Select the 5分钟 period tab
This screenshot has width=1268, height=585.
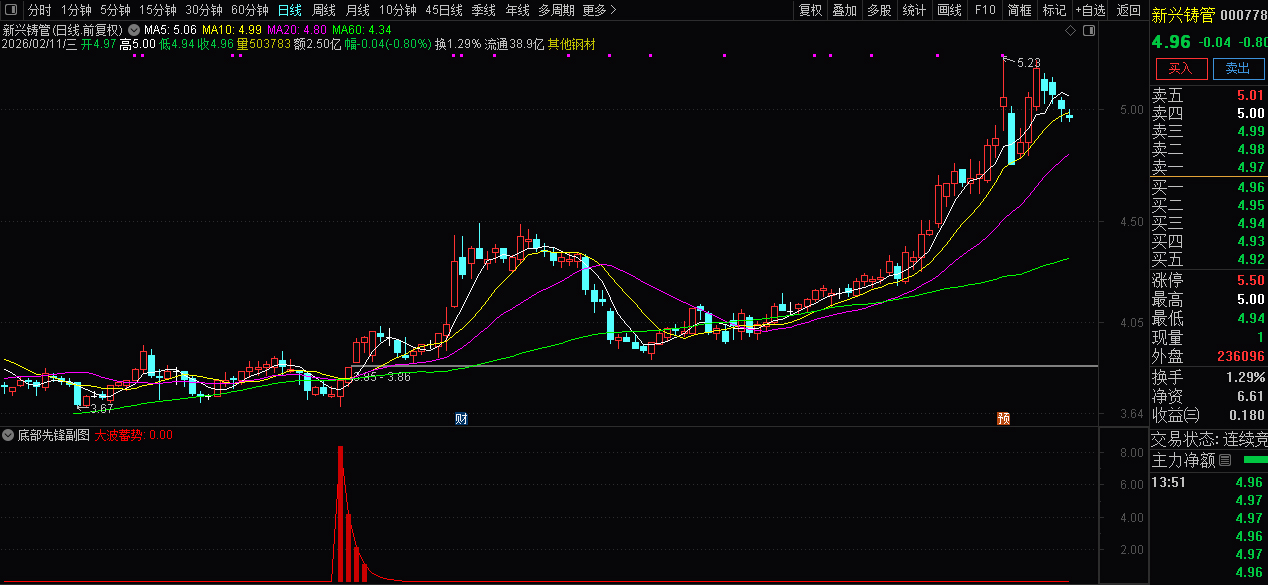[115, 10]
